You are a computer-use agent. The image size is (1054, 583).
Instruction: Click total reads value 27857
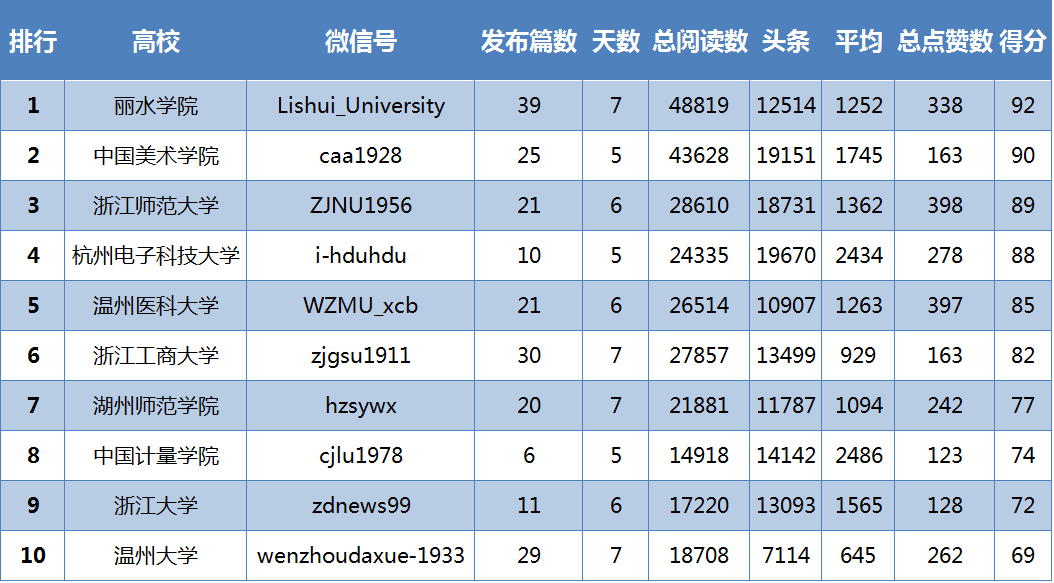tap(699, 355)
